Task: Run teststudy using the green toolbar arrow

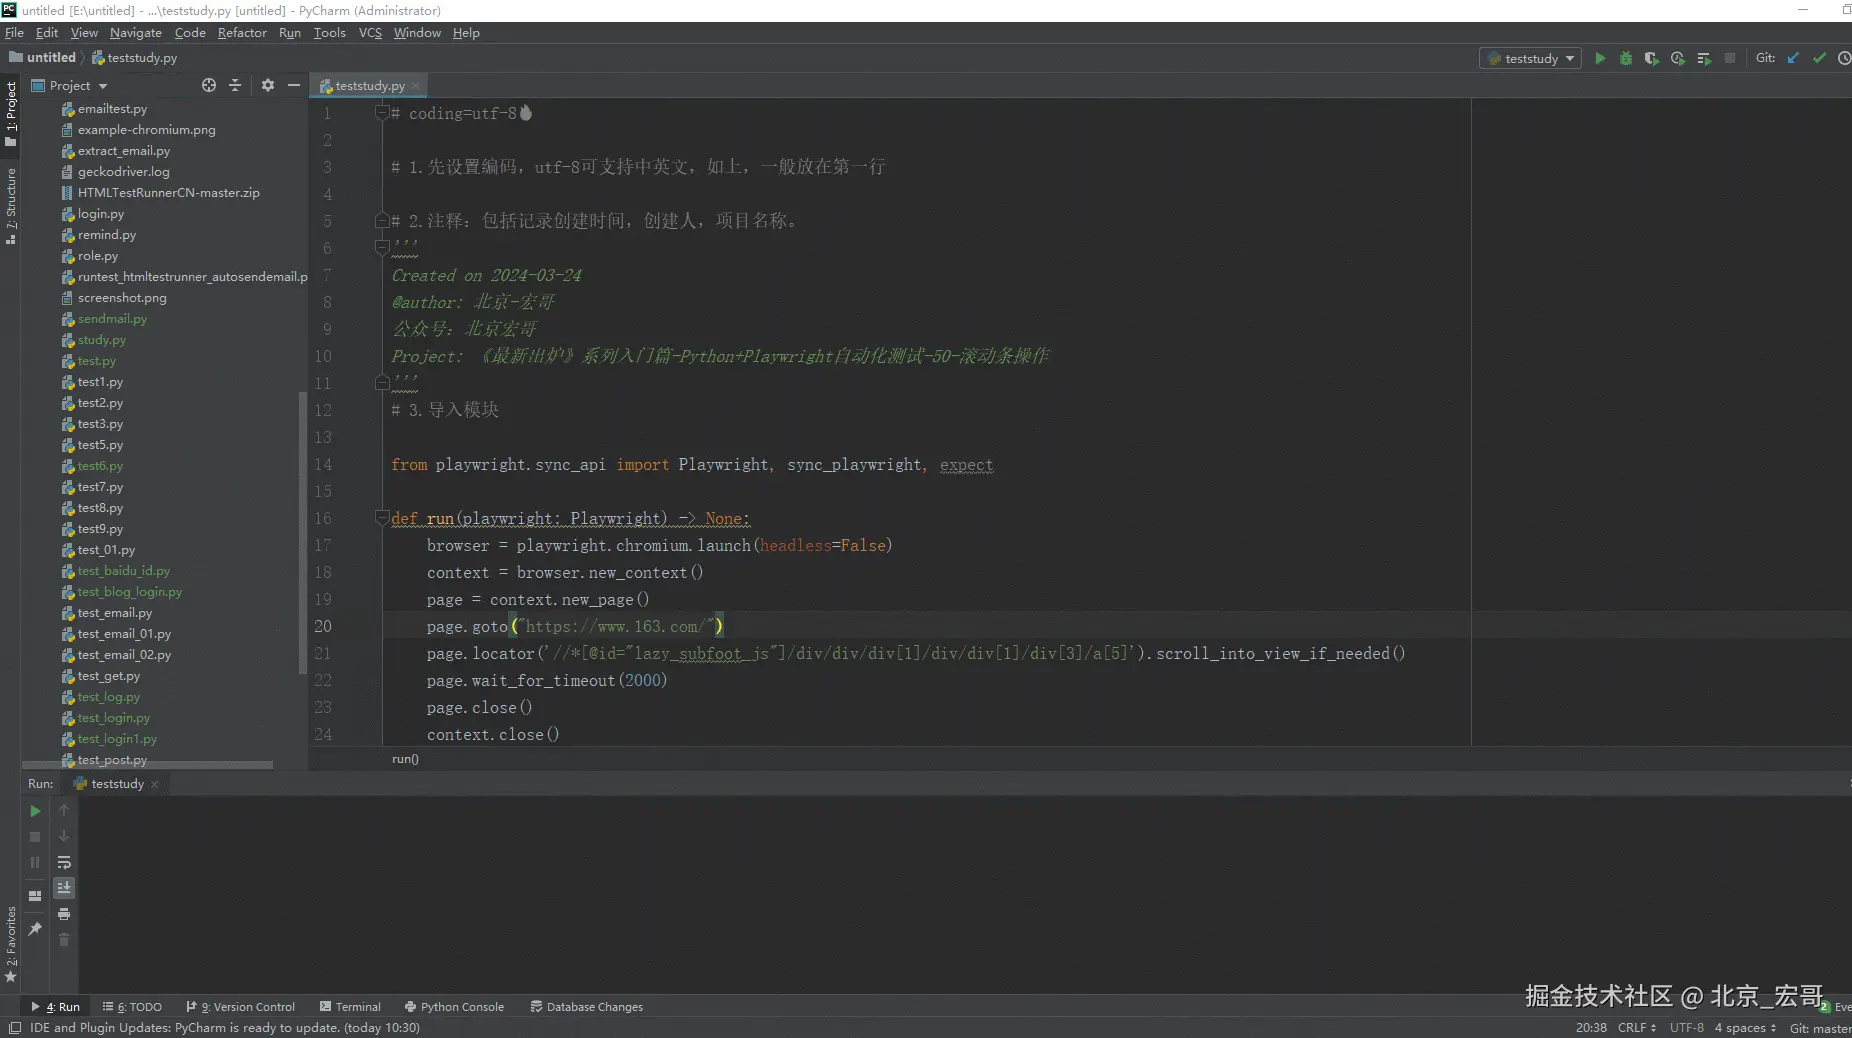Action: [1600, 58]
